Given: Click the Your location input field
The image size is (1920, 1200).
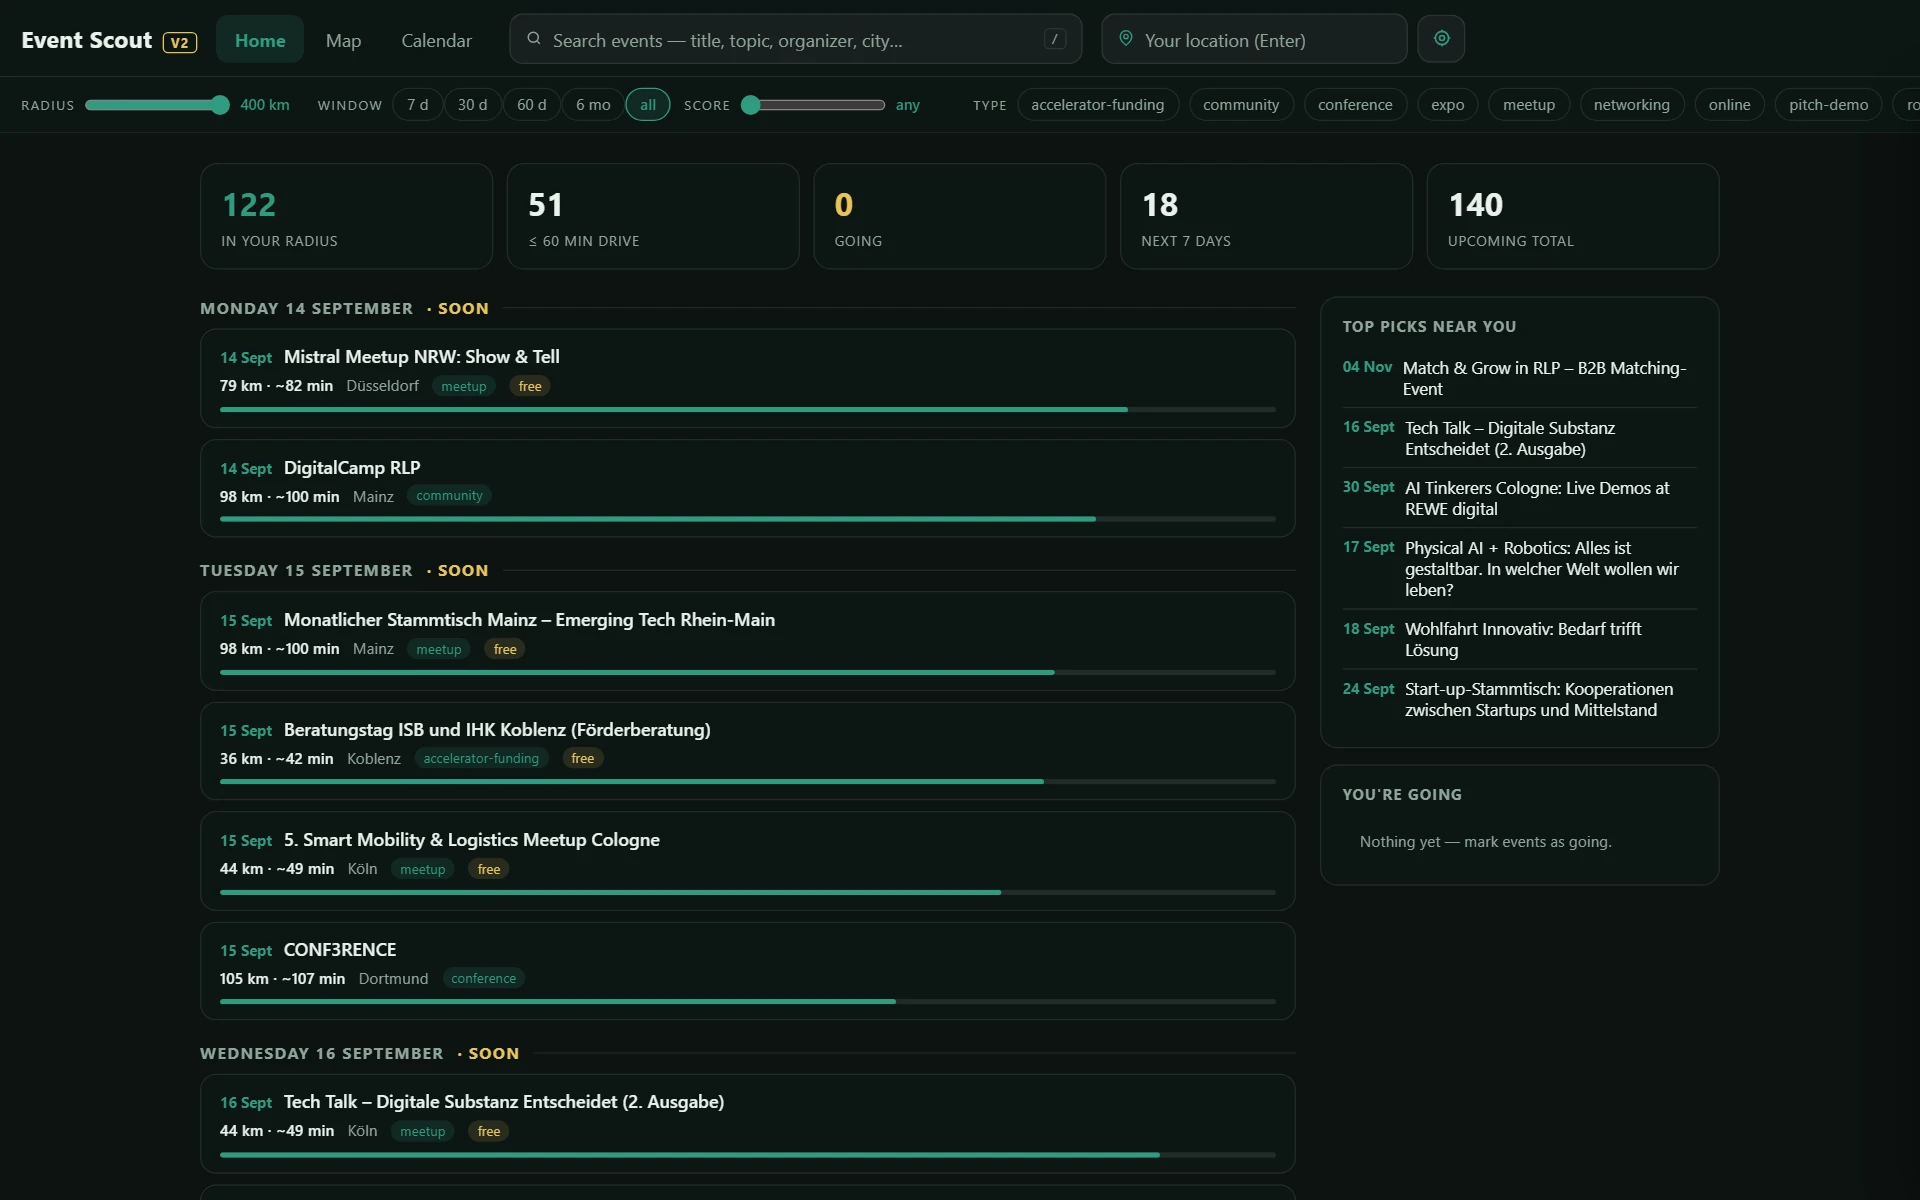Looking at the screenshot, I should click(1254, 39).
